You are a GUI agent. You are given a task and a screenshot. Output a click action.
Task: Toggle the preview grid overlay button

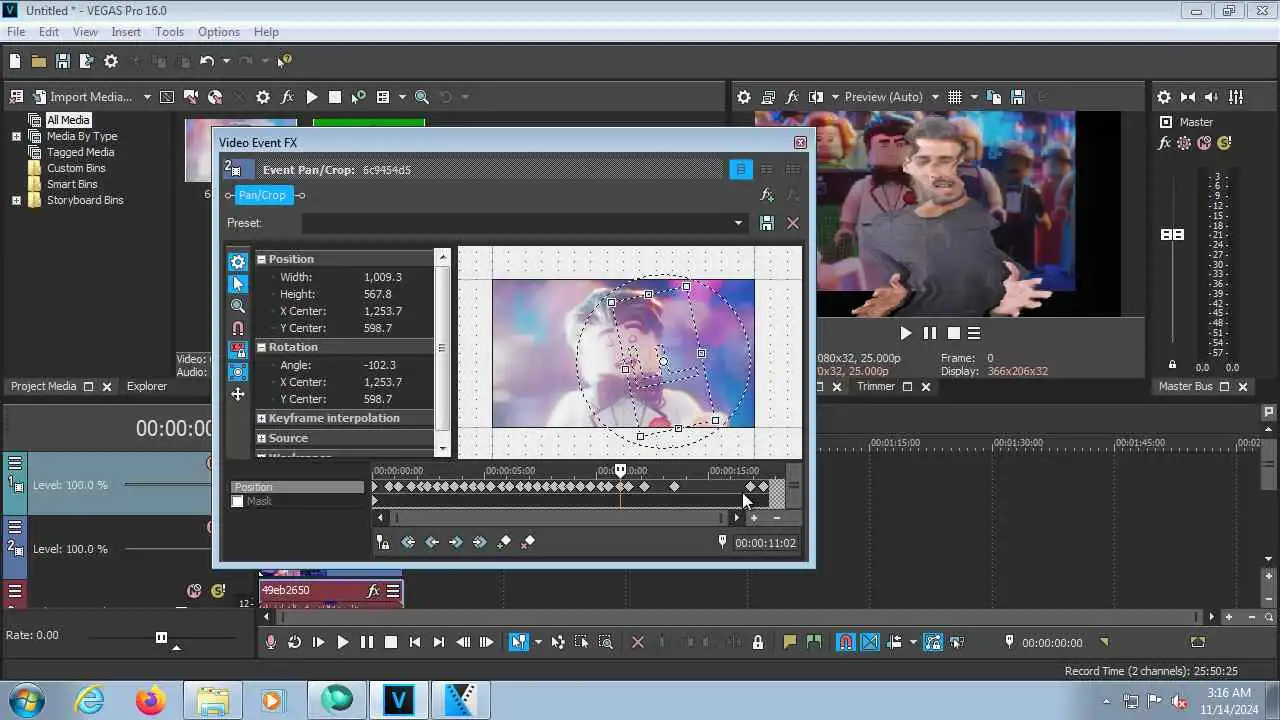(x=954, y=97)
